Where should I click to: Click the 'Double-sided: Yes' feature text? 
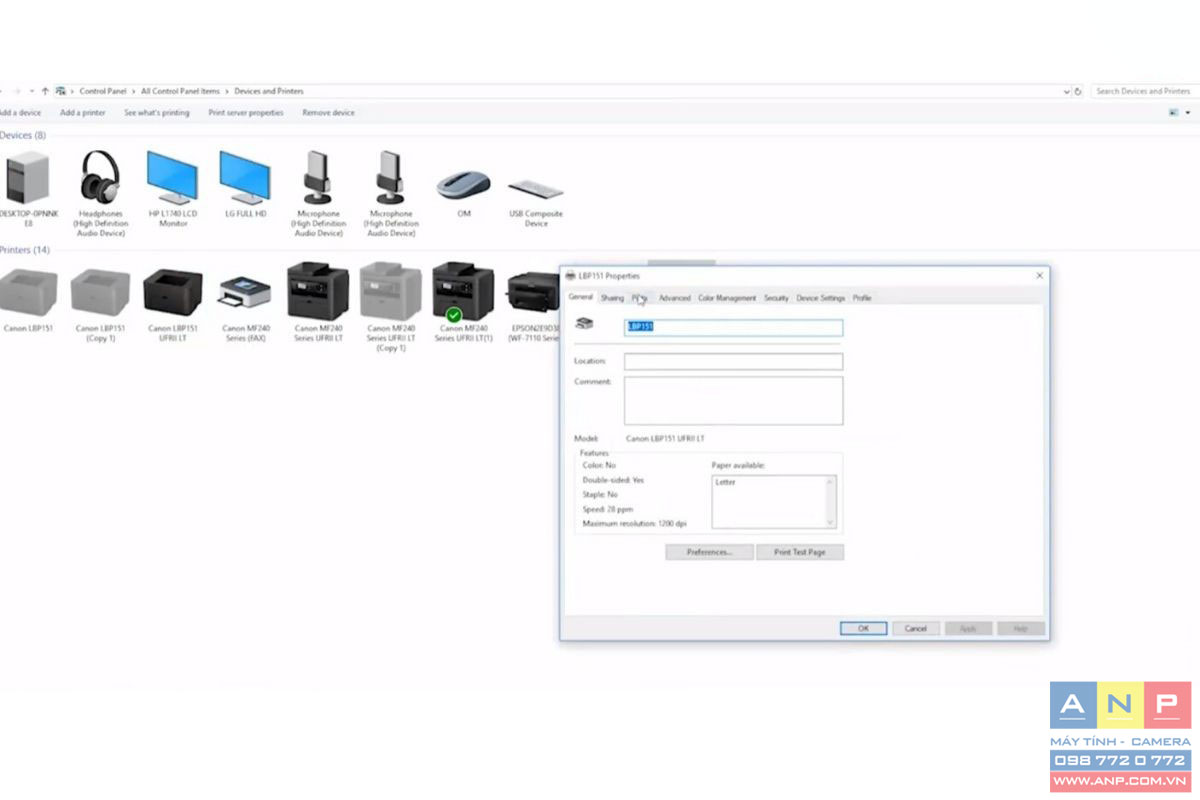pos(613,480)
